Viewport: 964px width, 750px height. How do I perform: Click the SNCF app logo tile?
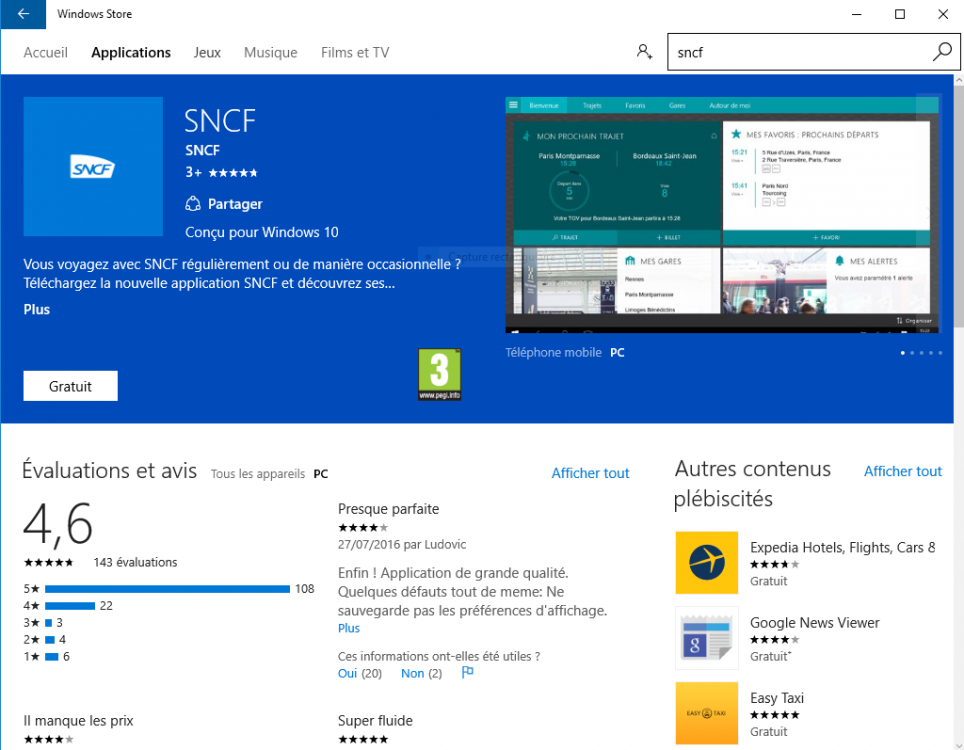click(93, 167)
